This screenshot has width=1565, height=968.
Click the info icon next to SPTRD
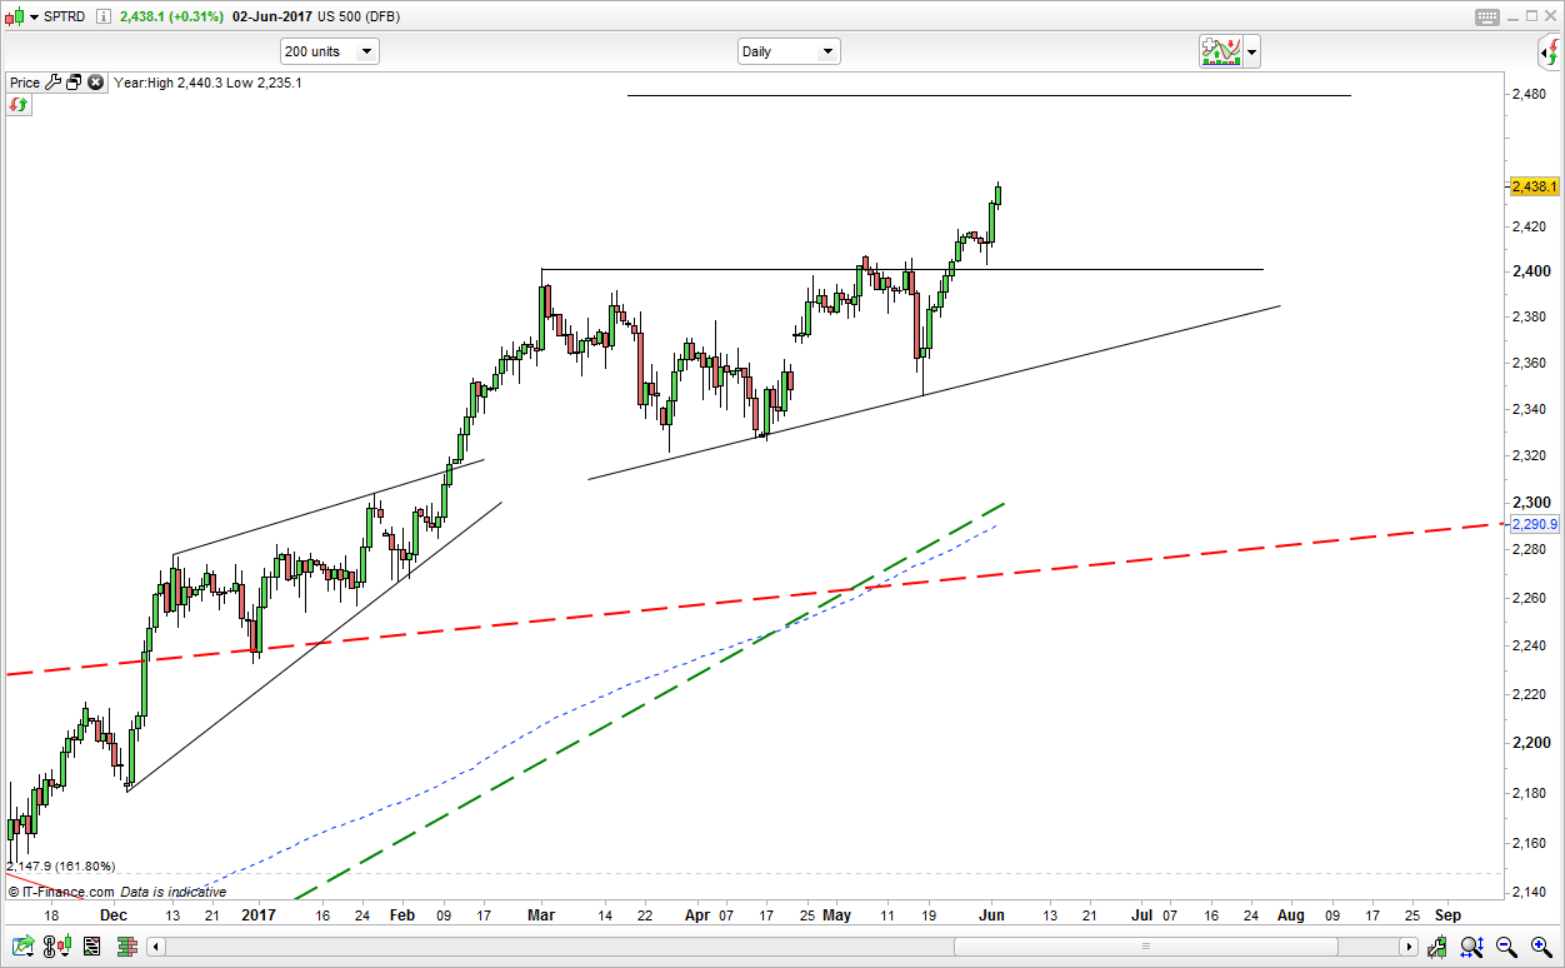coord(103,16)
